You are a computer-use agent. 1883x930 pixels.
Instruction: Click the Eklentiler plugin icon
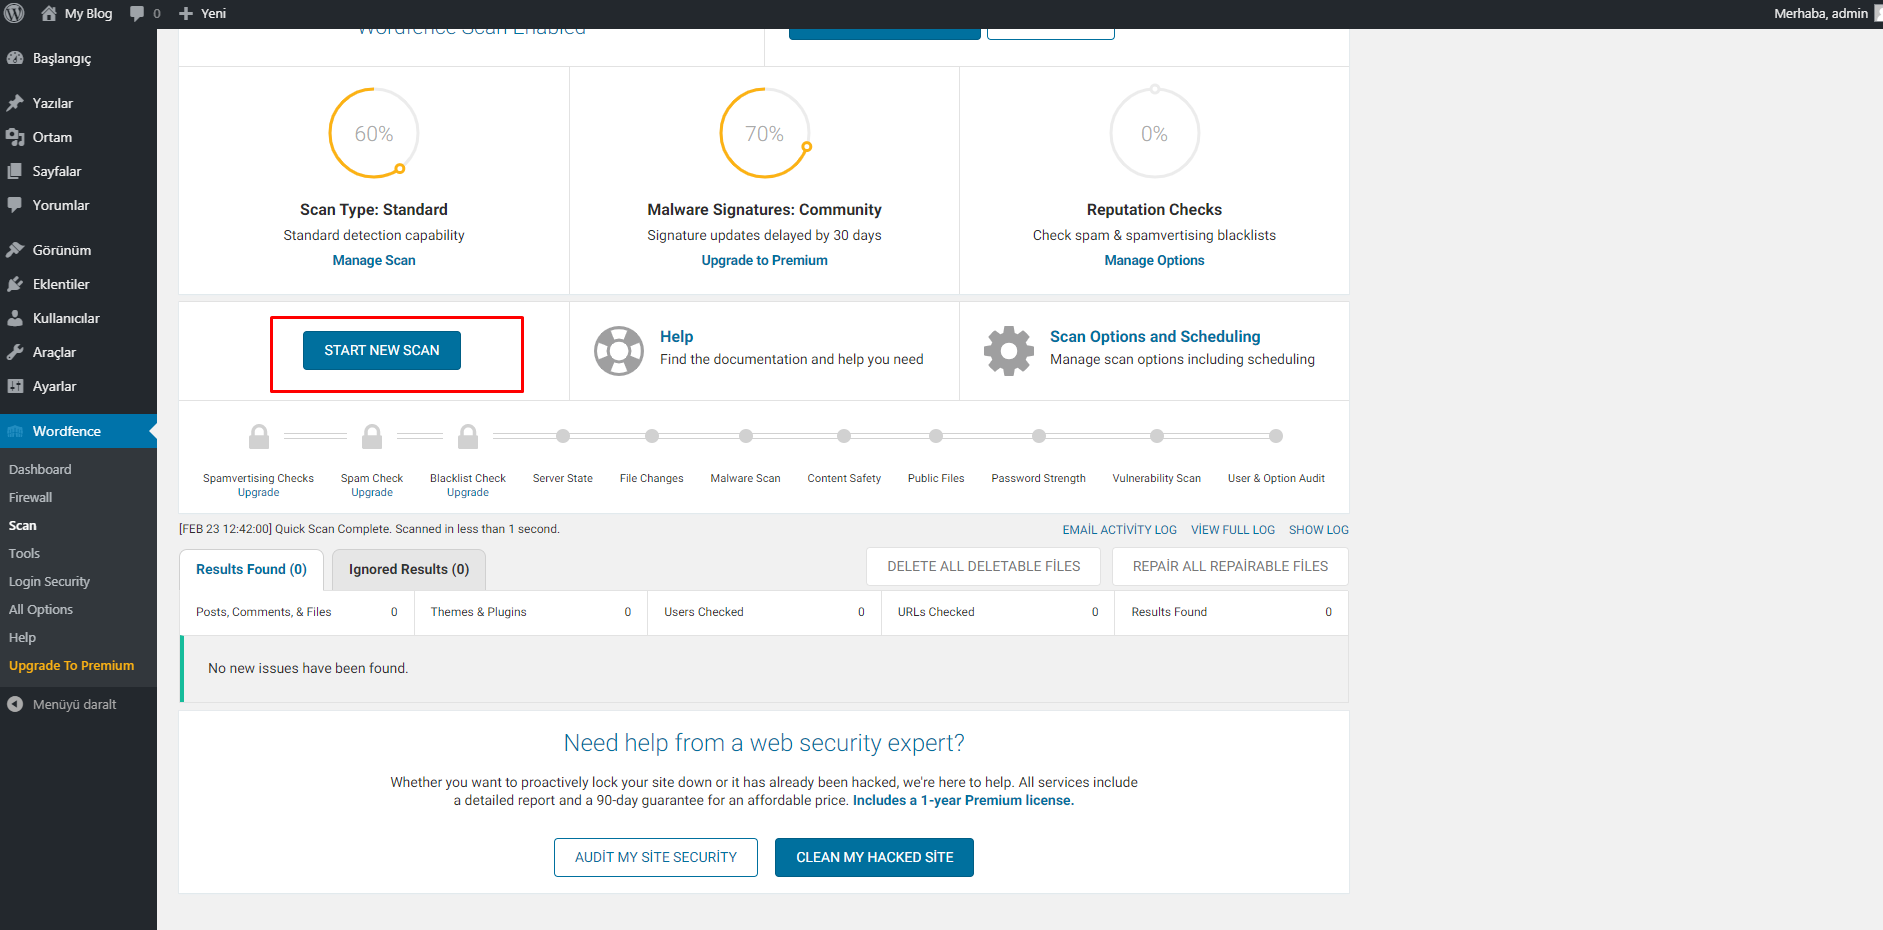point(15,284)
